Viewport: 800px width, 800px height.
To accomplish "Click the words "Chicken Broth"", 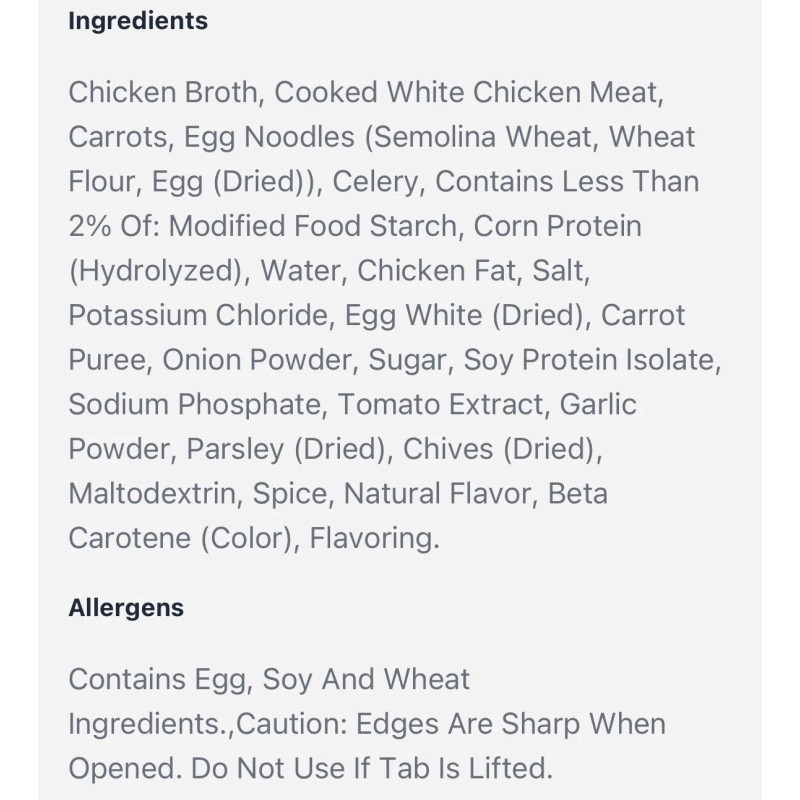I will coord(160,93).
